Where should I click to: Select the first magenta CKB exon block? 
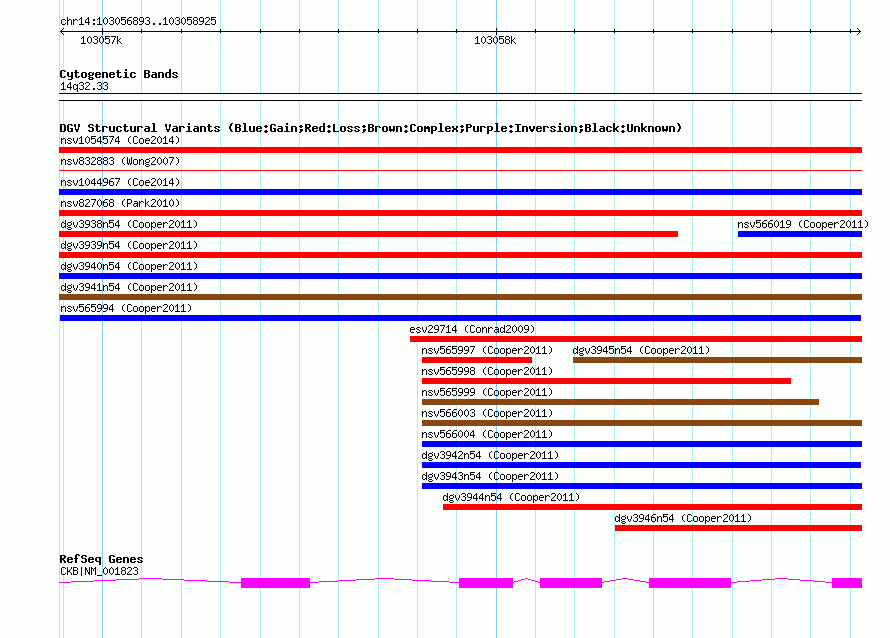(x=275, y=583)
